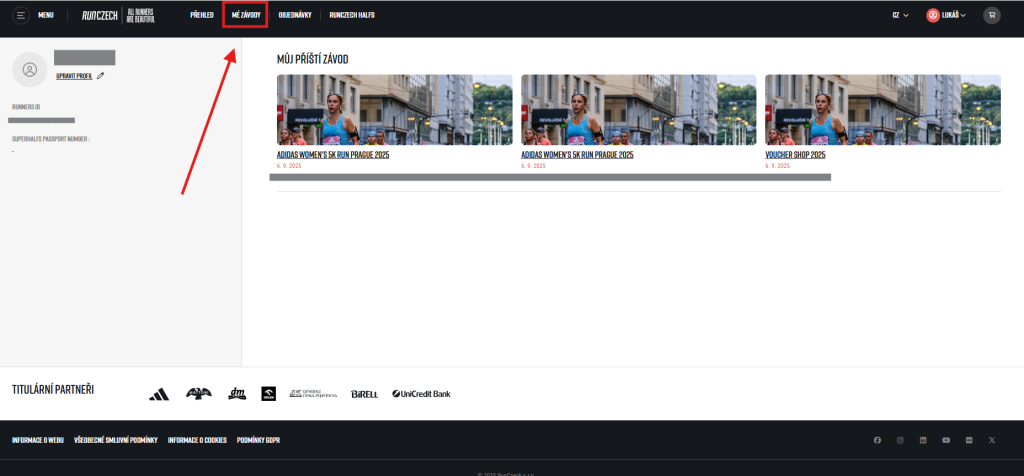Click the Superhalfs Passport Number label
Screen dimensions: 1024x476
click(50, 139)
